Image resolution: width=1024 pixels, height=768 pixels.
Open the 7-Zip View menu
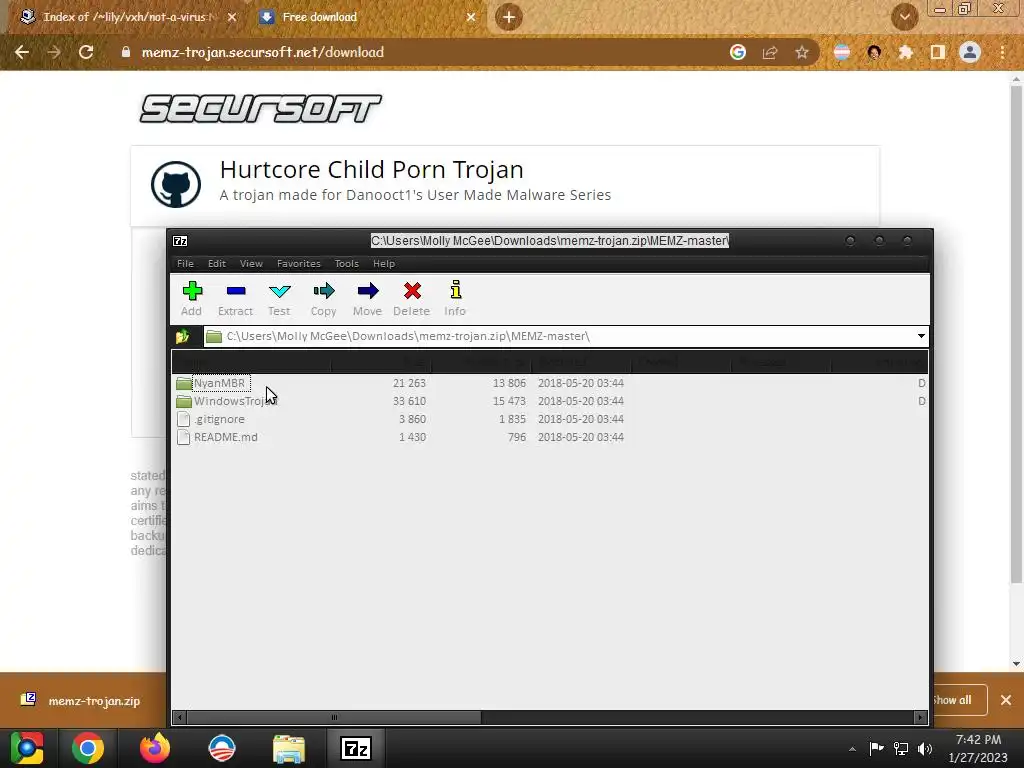[x=251, y=263]
